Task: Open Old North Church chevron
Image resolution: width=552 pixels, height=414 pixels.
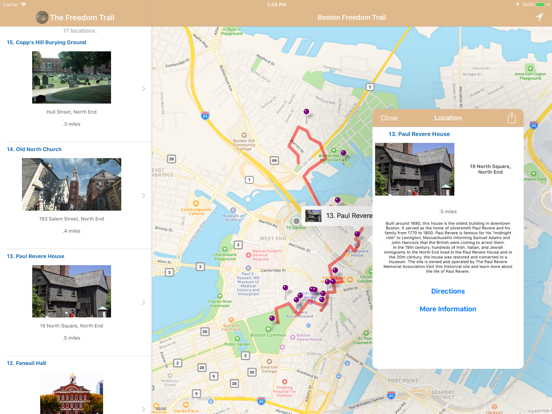Action: (x=143, y=195)
